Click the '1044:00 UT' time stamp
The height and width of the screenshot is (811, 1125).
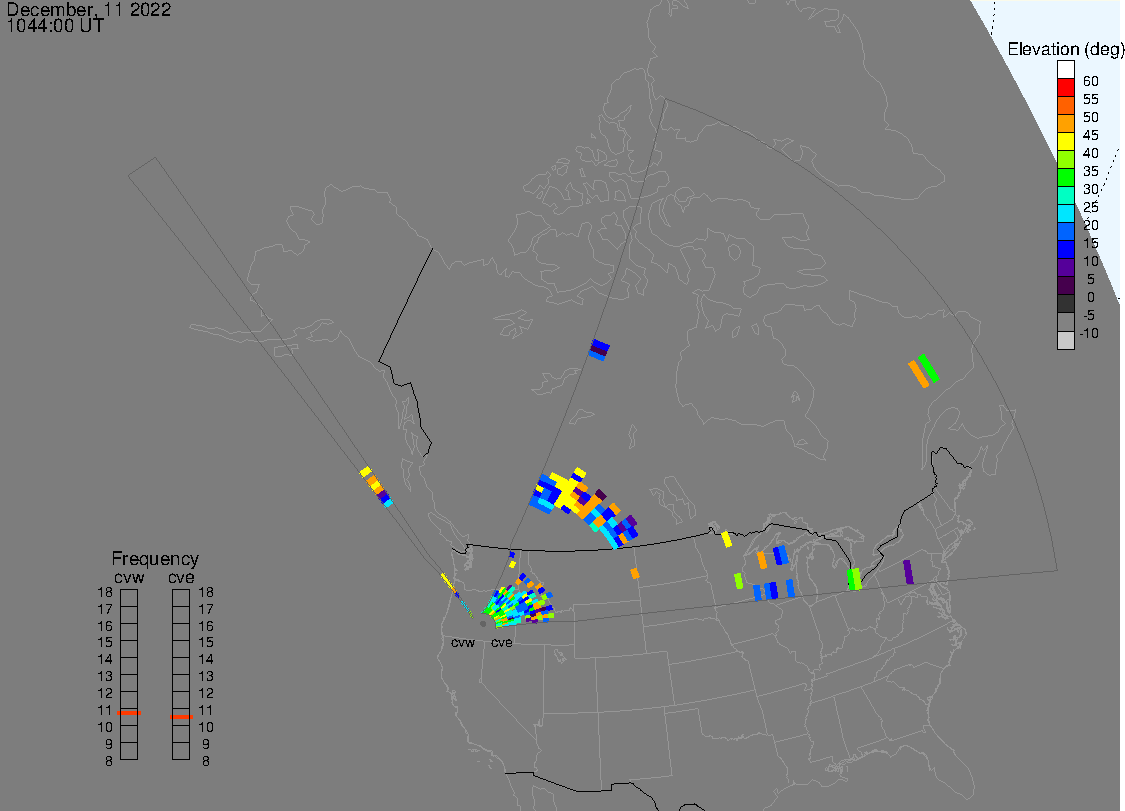(55, 26)
